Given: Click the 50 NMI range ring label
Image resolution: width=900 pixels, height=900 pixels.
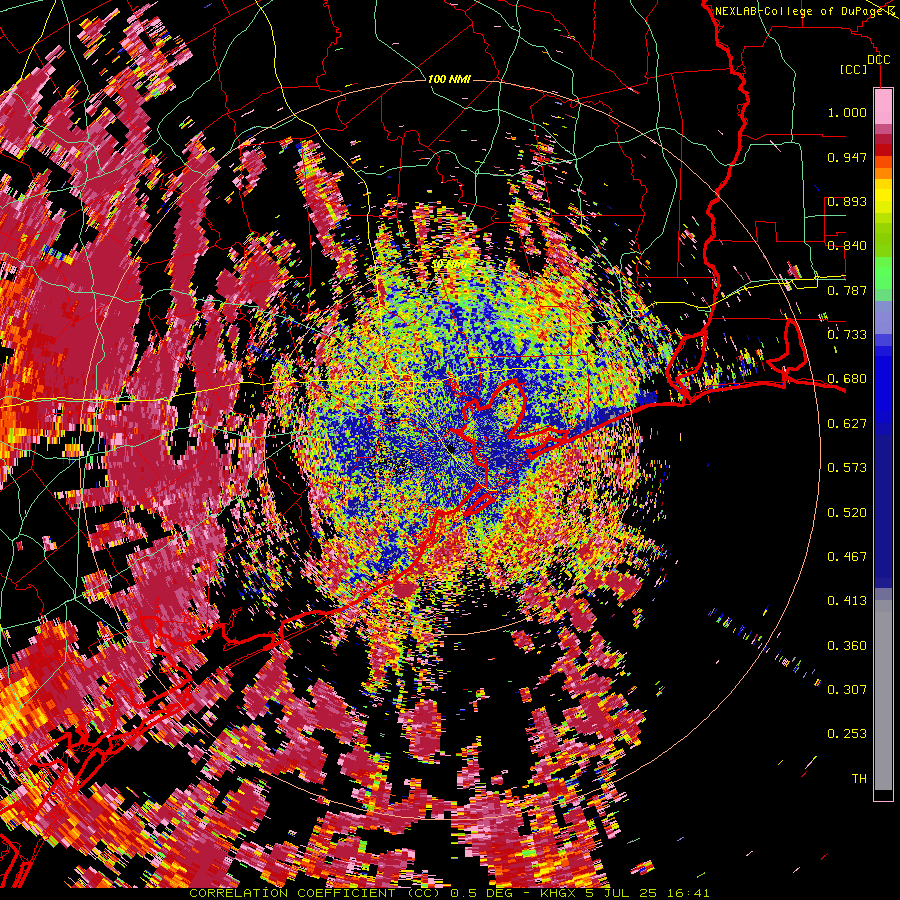Looking at the screenshot, I should 449,265.
